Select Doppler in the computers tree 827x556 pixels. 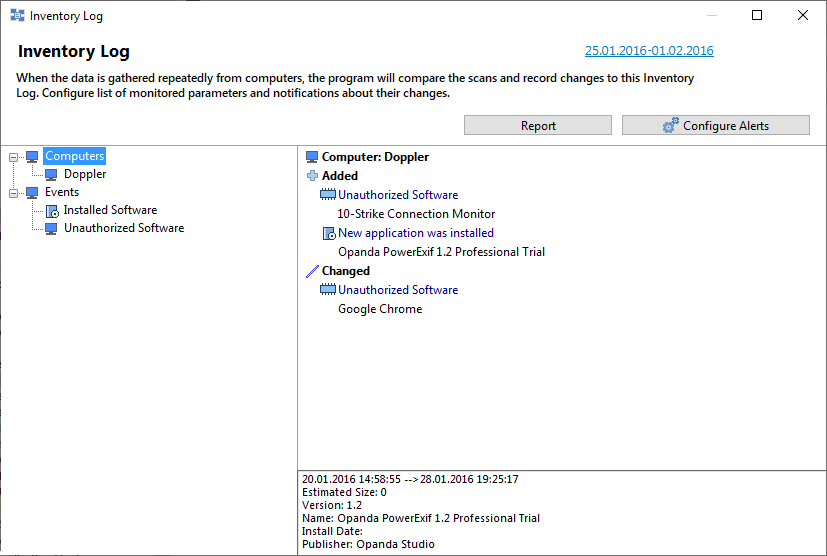[85, 175]
